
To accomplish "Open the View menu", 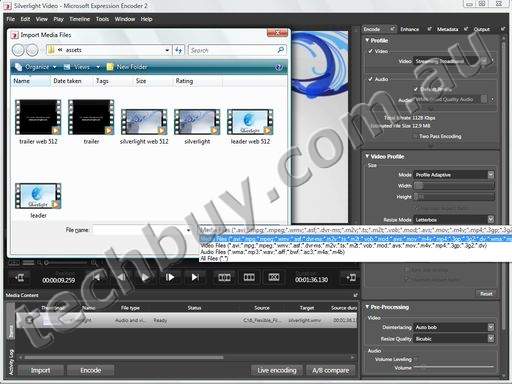I will (x=42, y=19).
